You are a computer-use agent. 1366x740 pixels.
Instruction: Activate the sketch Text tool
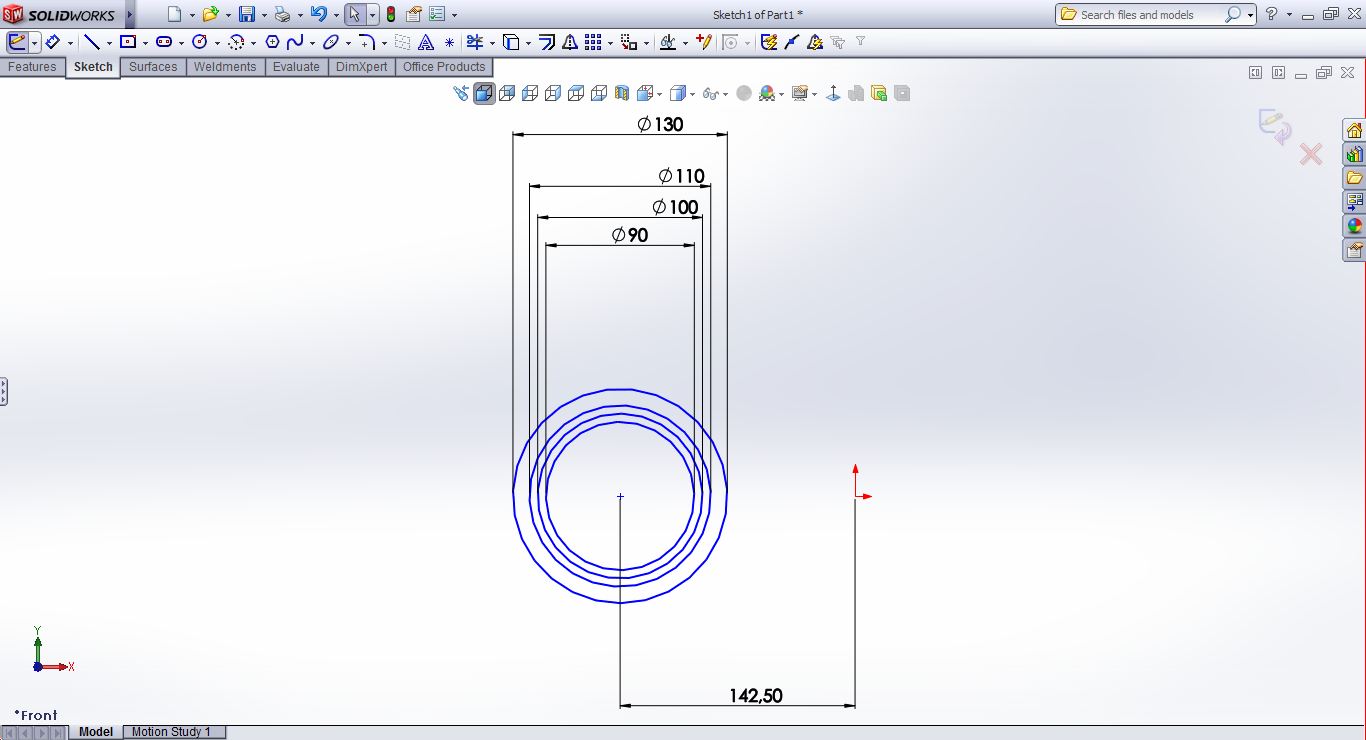(426, 42)
